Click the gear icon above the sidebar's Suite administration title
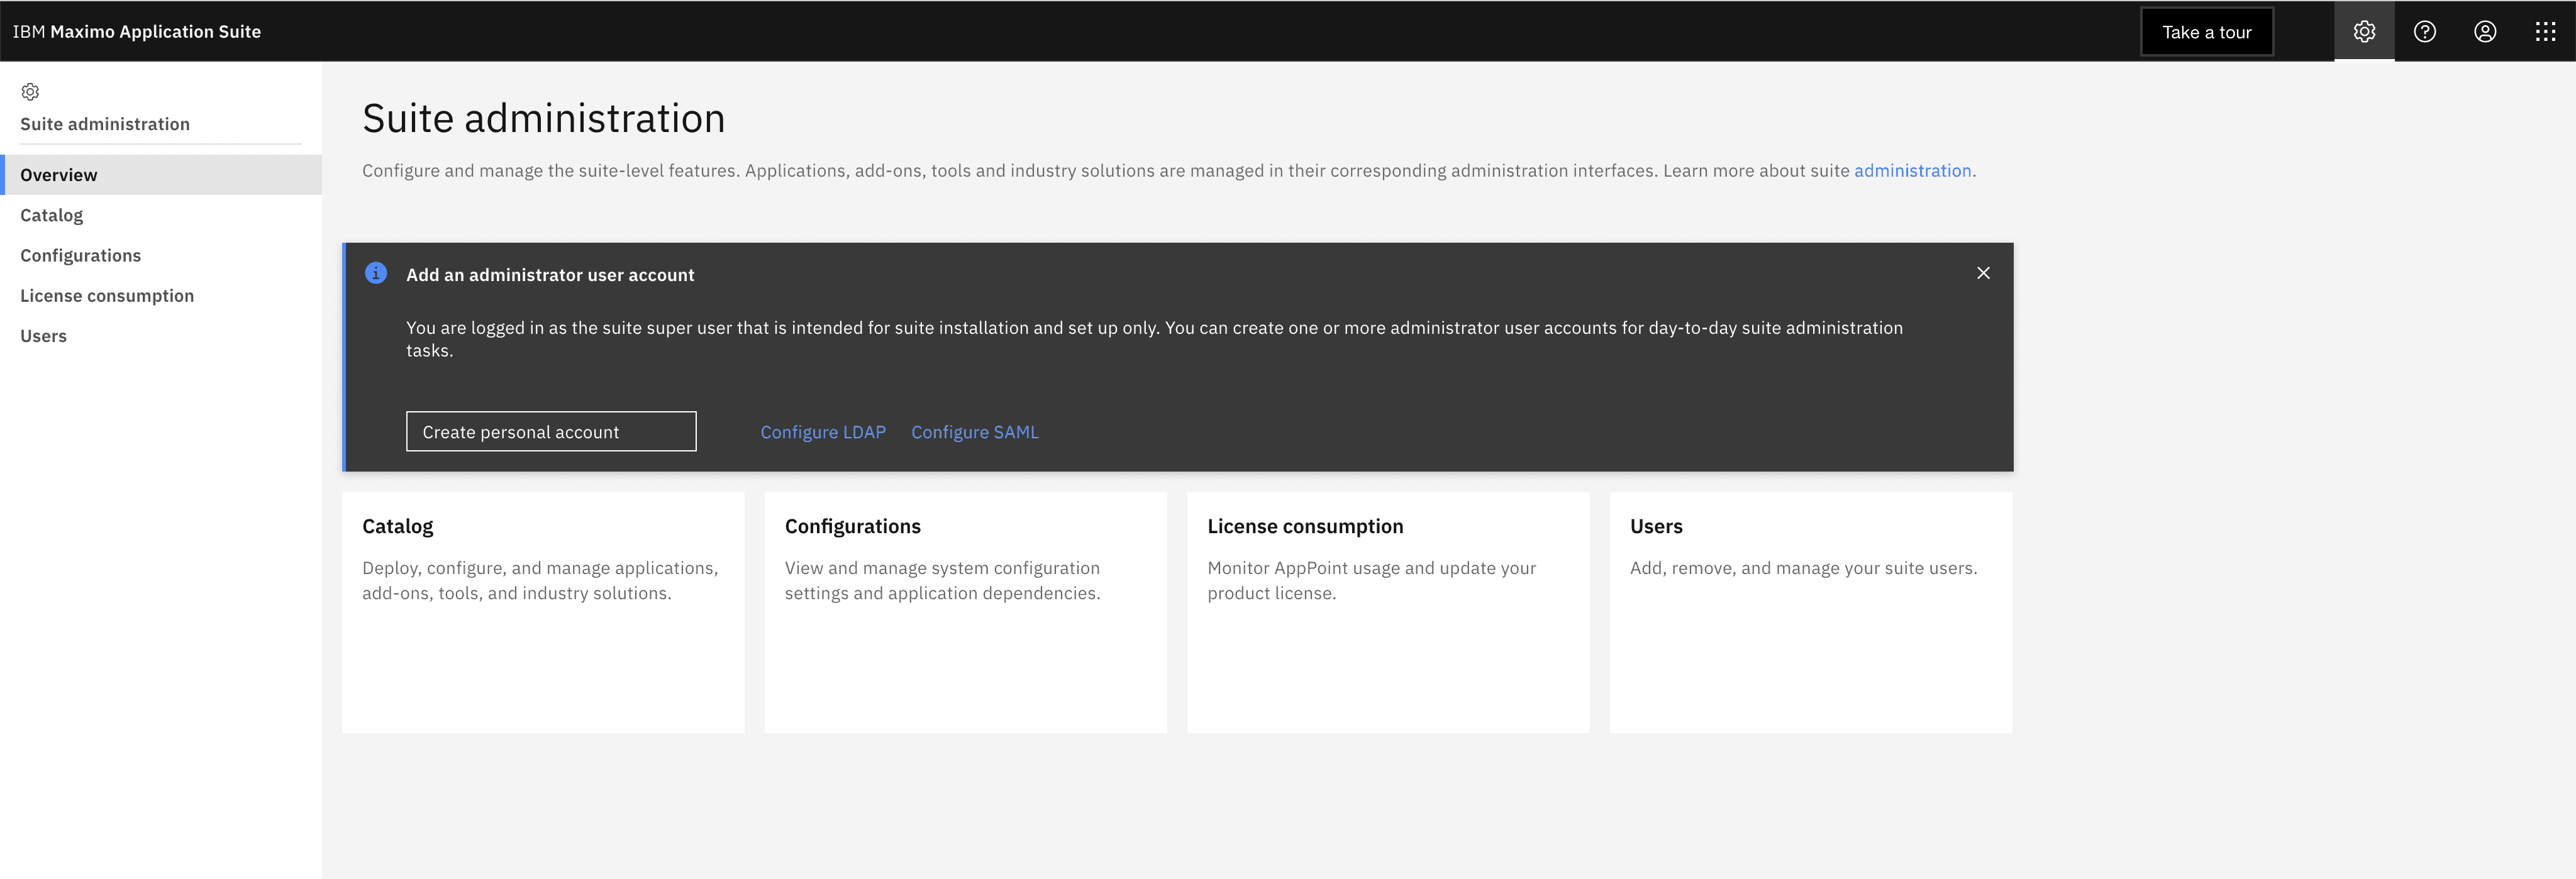The image size is (2576, 879). pos(30,92)
